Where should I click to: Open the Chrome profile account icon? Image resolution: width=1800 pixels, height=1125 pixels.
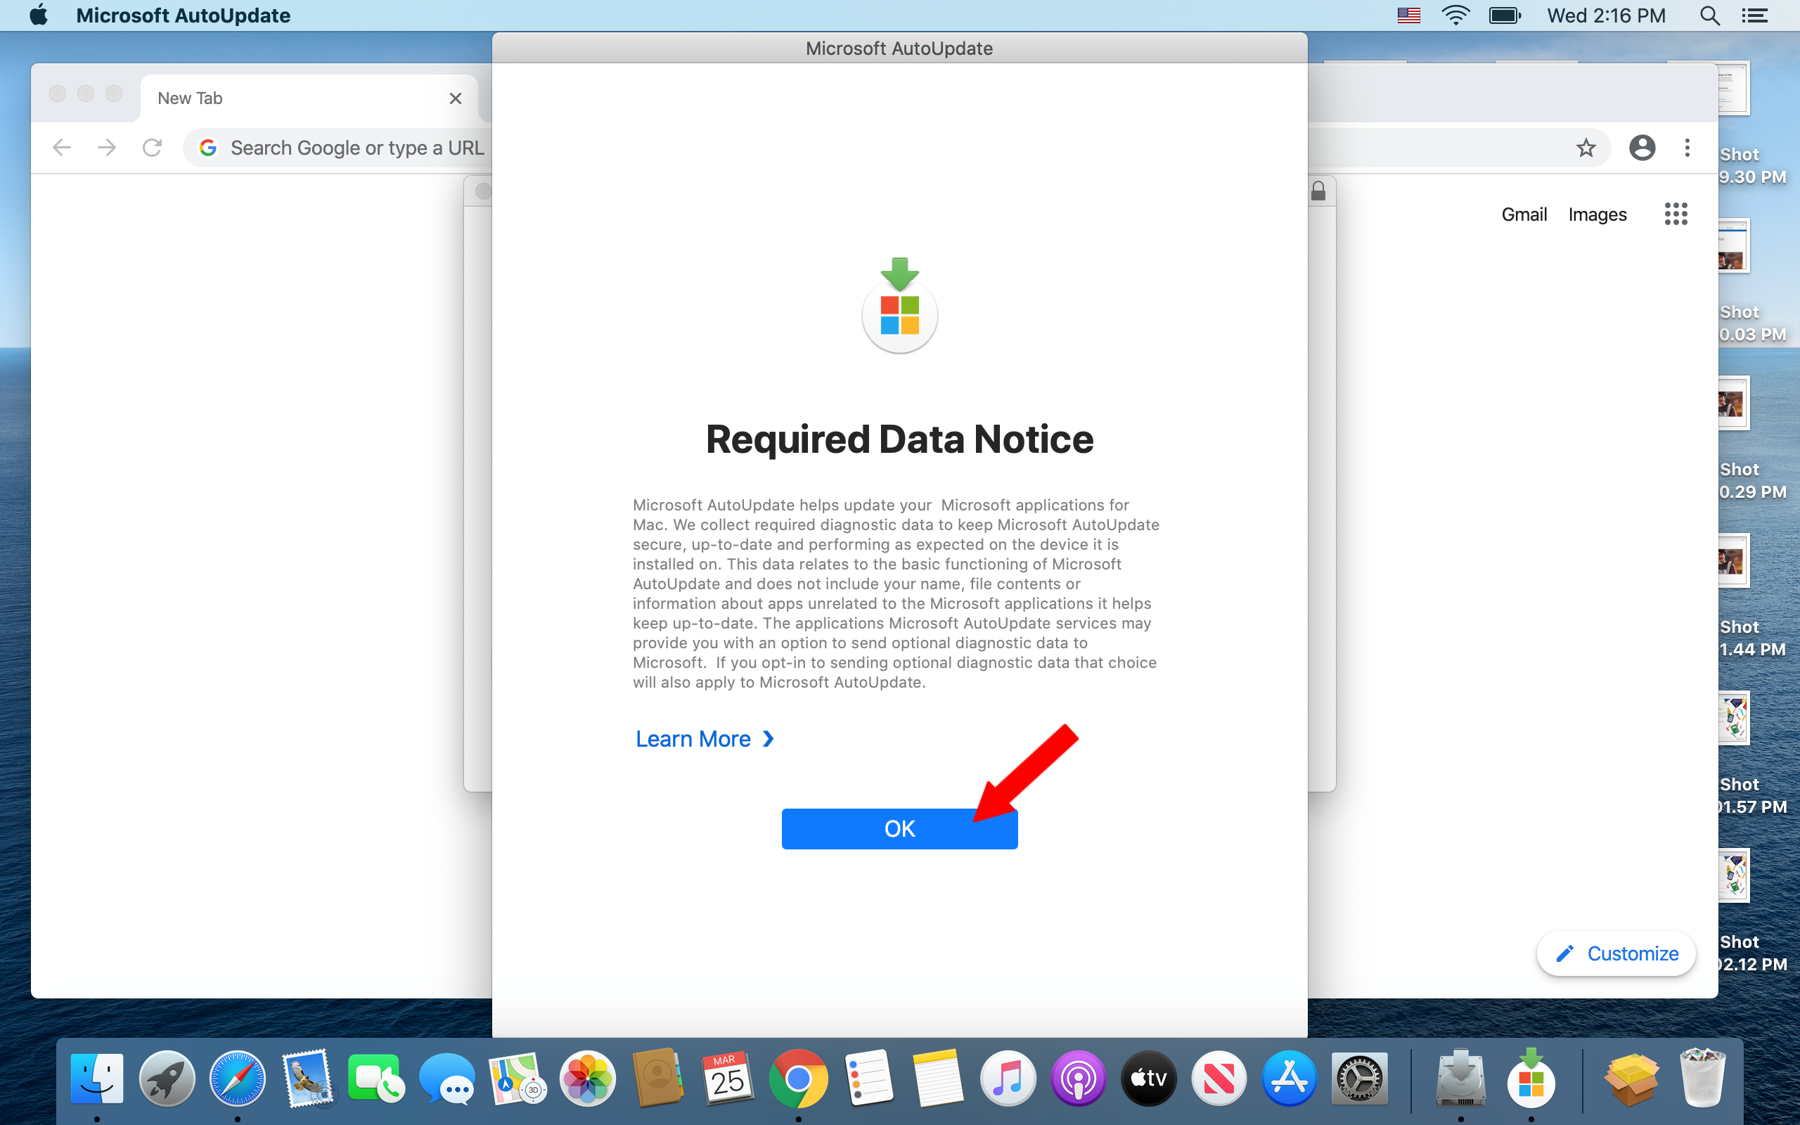point(1642,148)
